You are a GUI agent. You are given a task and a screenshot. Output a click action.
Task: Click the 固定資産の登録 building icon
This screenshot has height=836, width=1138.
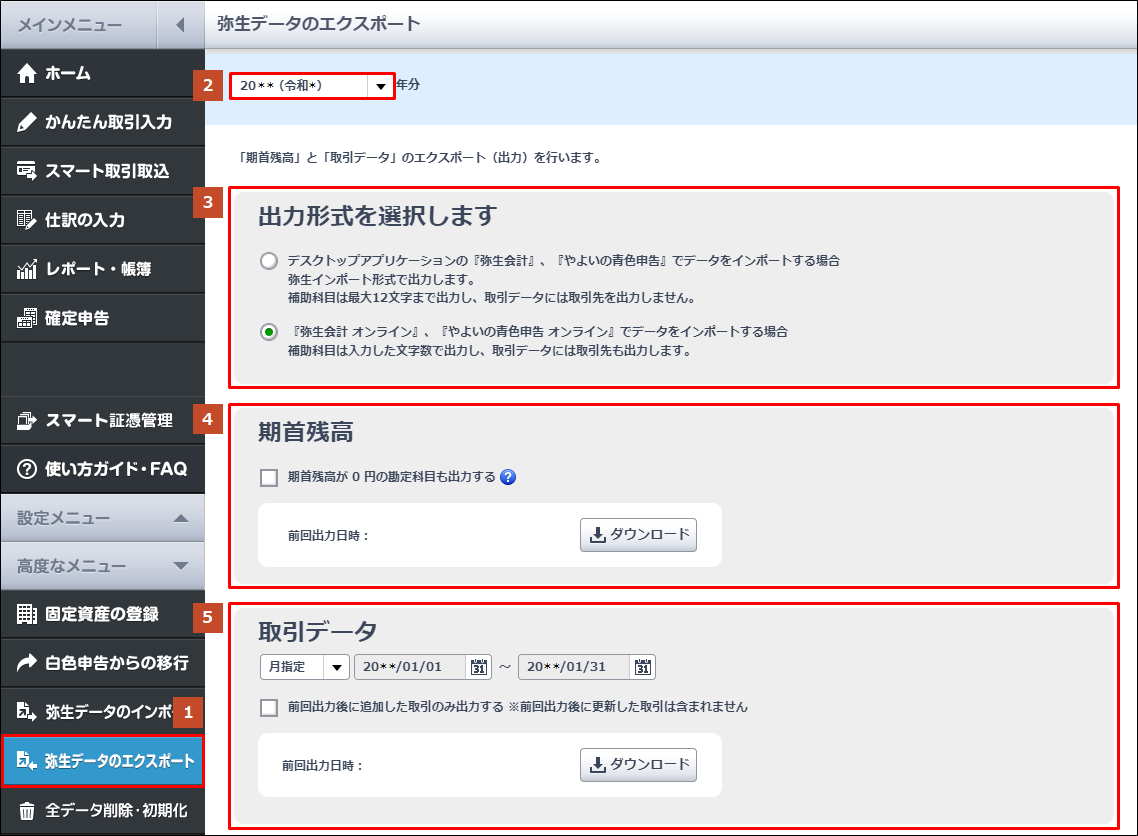(27, 614)
